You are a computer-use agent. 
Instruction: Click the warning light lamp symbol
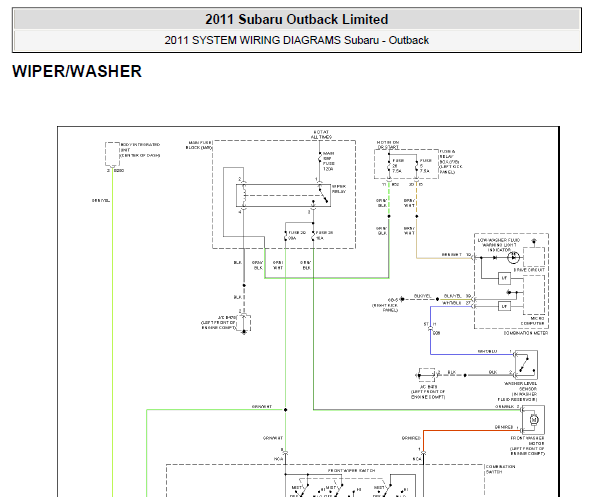513,258
